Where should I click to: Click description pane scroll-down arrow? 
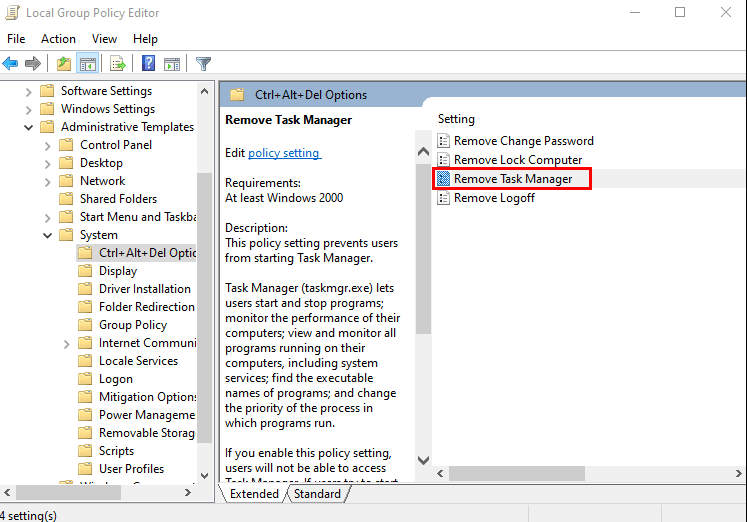point(423,460)
